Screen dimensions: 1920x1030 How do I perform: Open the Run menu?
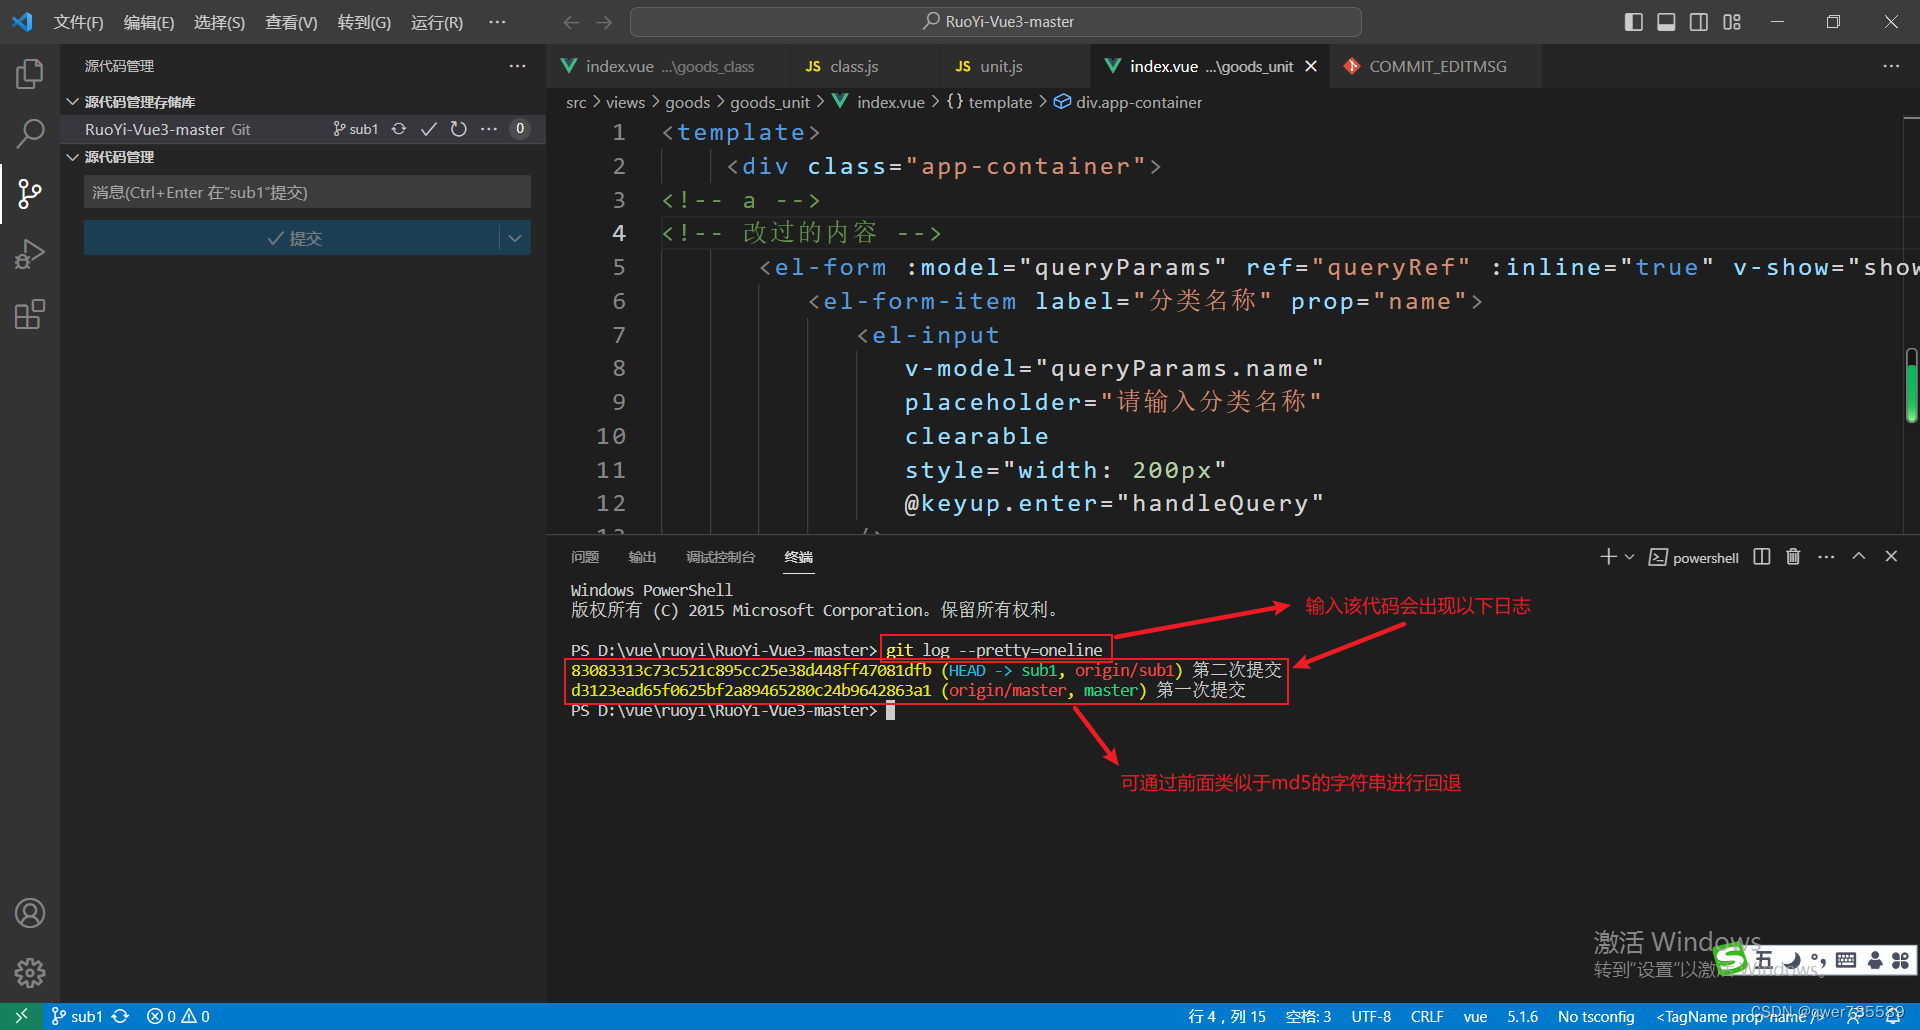coord(437,22)
